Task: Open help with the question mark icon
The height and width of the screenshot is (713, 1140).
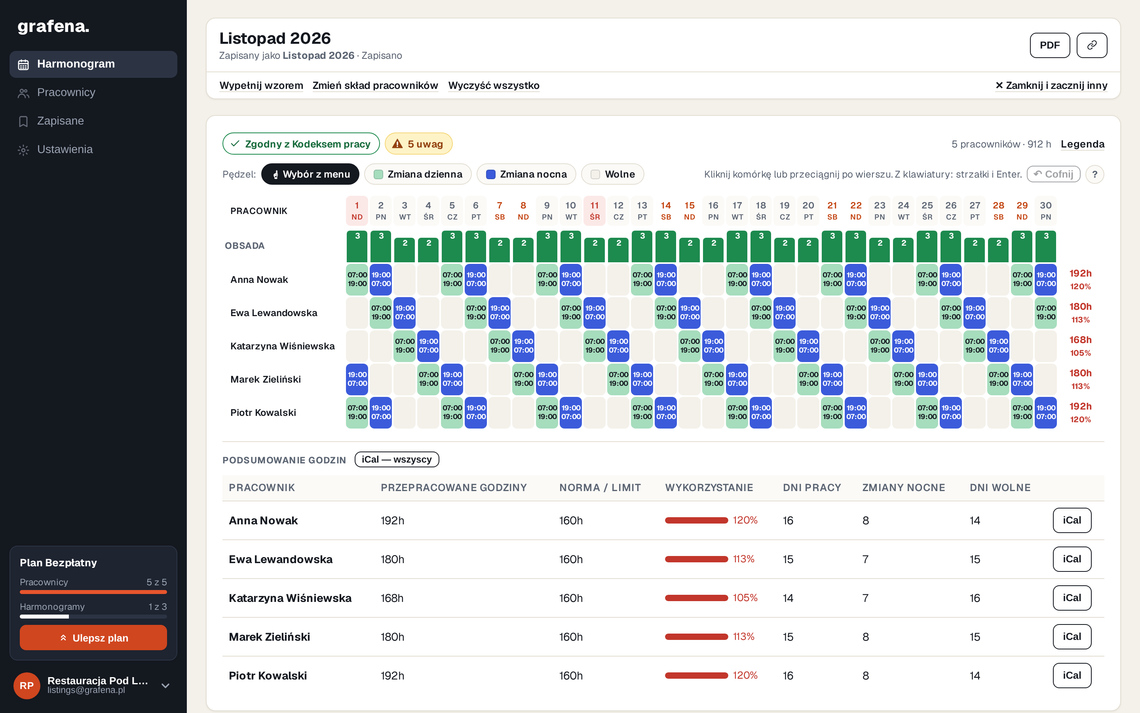Action: click(x=1094, y=174)
